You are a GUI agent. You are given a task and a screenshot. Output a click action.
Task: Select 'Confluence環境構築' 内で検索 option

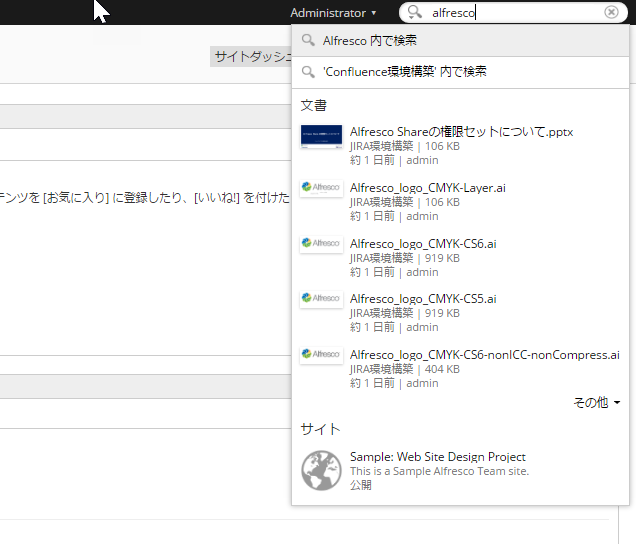460,72
